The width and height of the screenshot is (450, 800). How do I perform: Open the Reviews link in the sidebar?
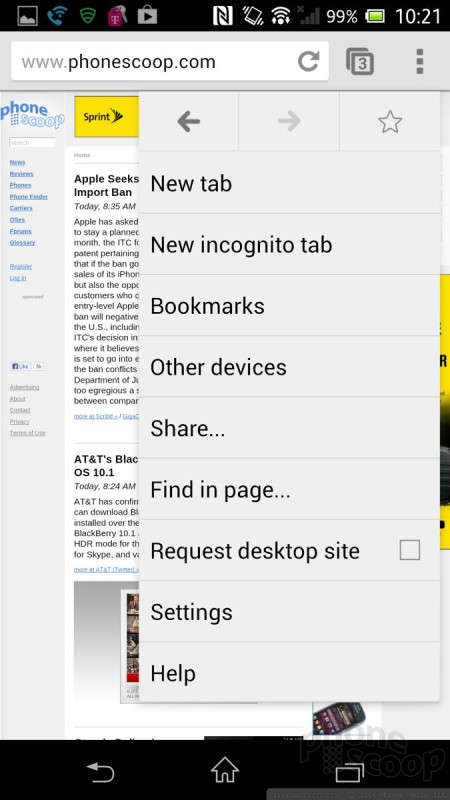21,174
